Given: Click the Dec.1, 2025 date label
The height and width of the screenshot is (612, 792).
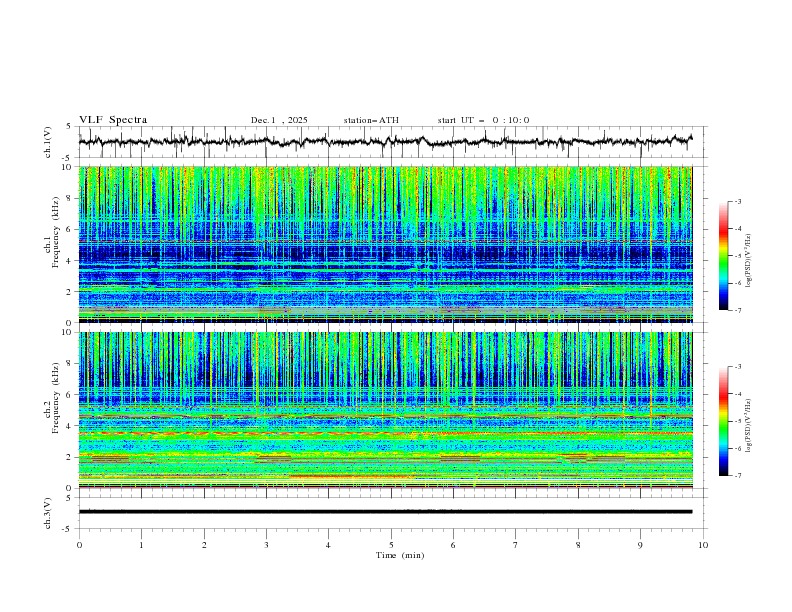Looking at the screenshot, I should [279, 120].
